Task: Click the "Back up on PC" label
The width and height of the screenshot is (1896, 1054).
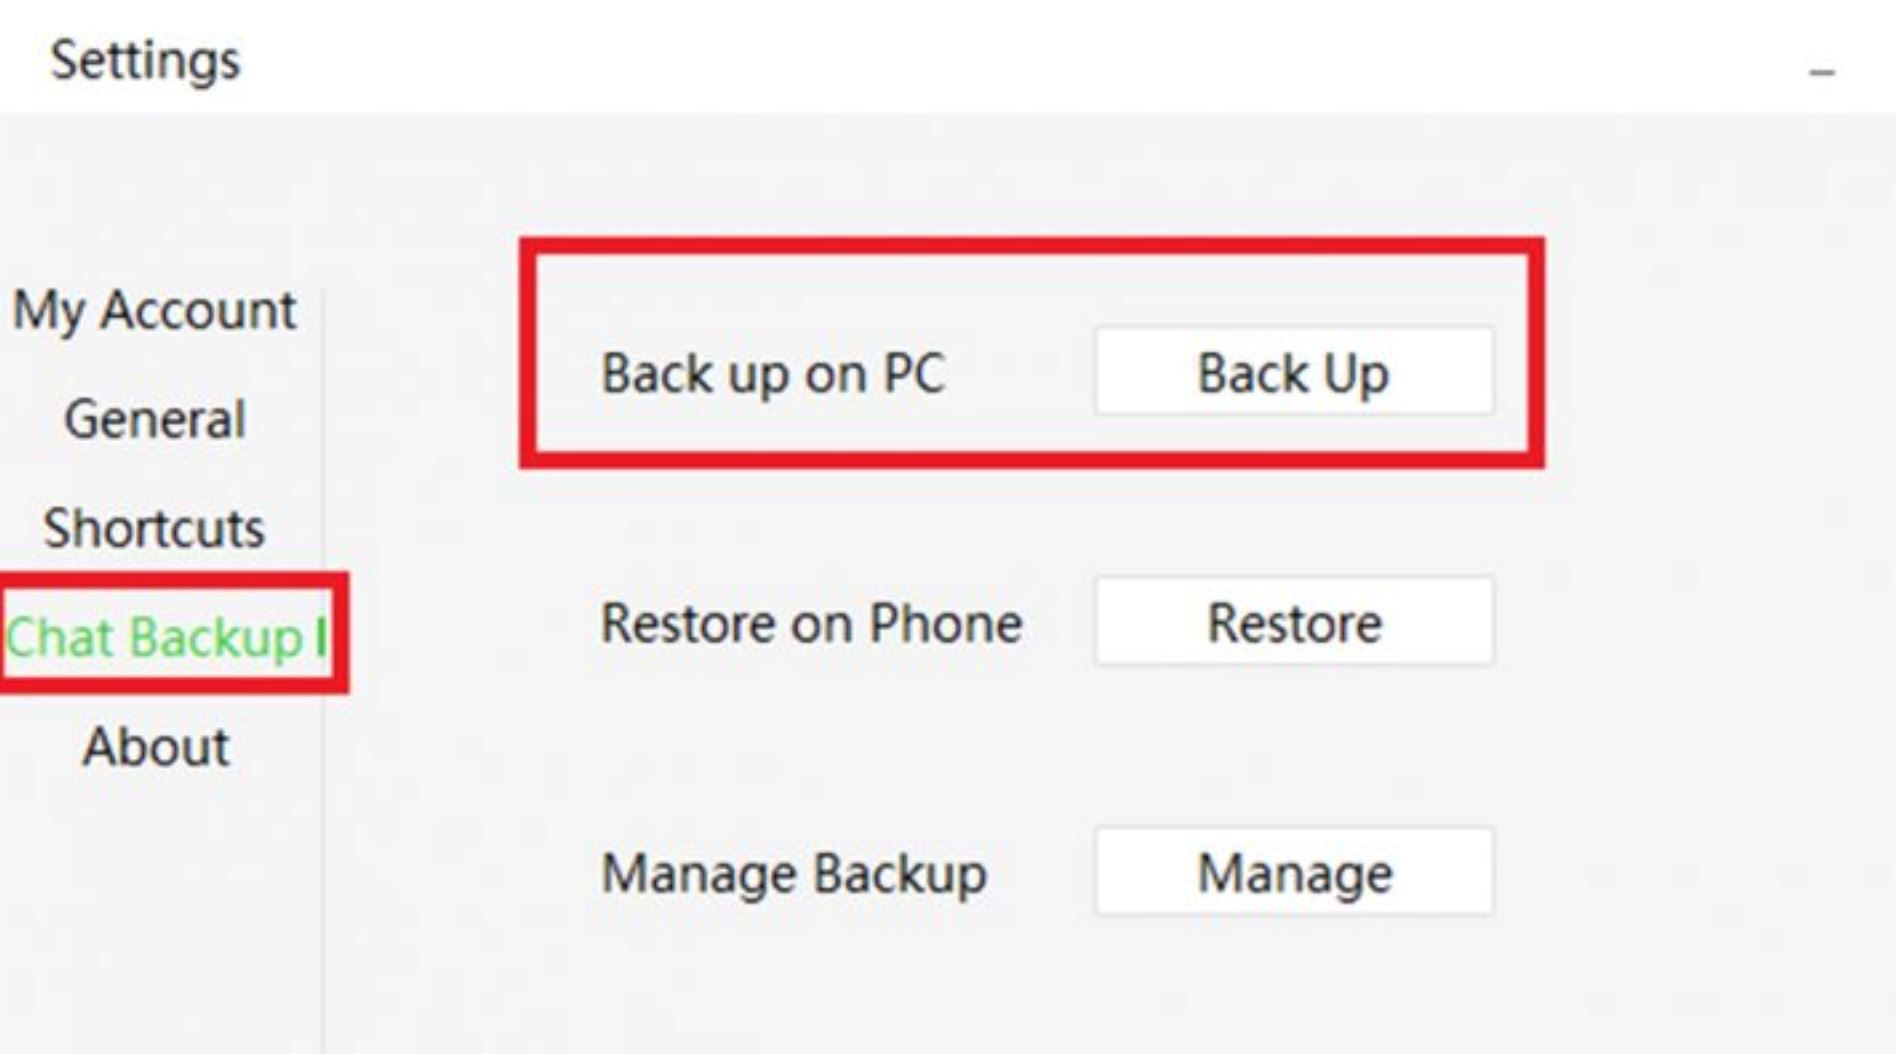Action: [x=772, y=374]
